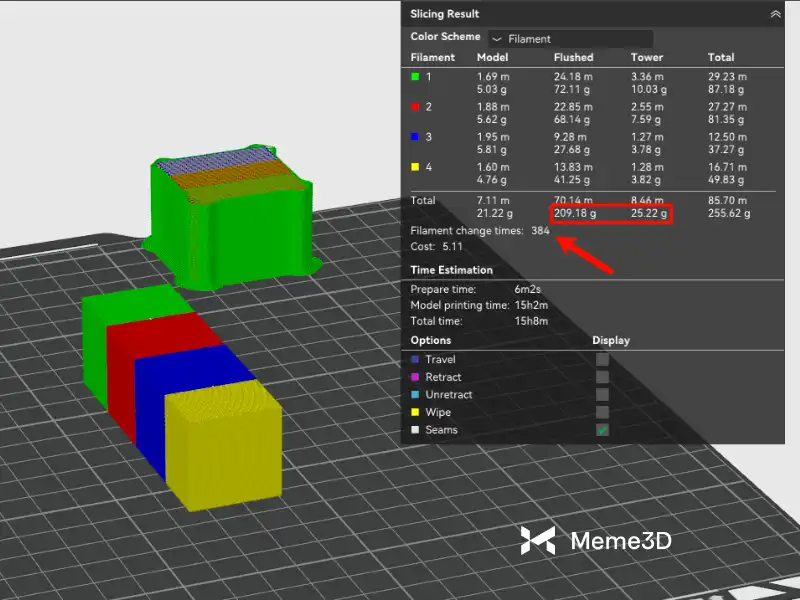The width and height of the screenshot is (800, 600).
Task: Click the Unretract legend color icon
Action: [x=416, y=395]
